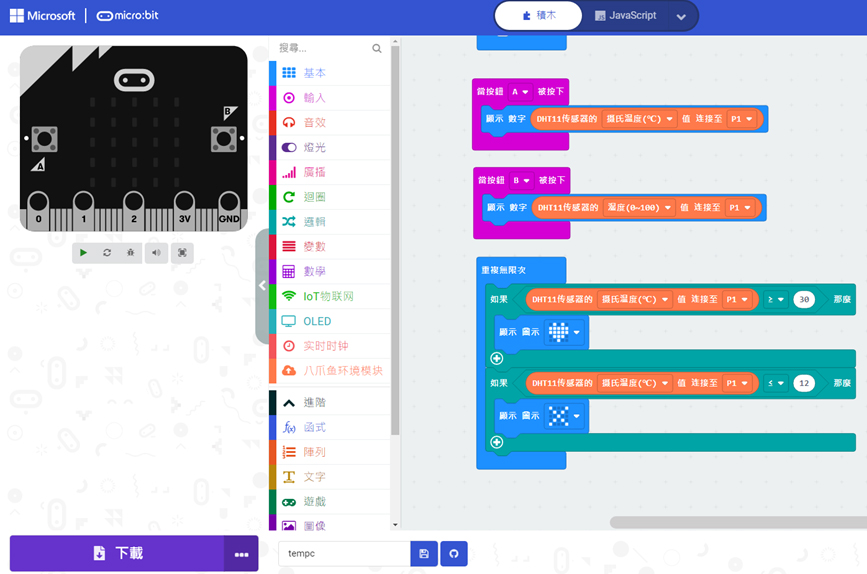867x574 pixels.
Task: Collapse the simulator panel with arrow handle
Action: pyautogui.click(x=262, y=286)
